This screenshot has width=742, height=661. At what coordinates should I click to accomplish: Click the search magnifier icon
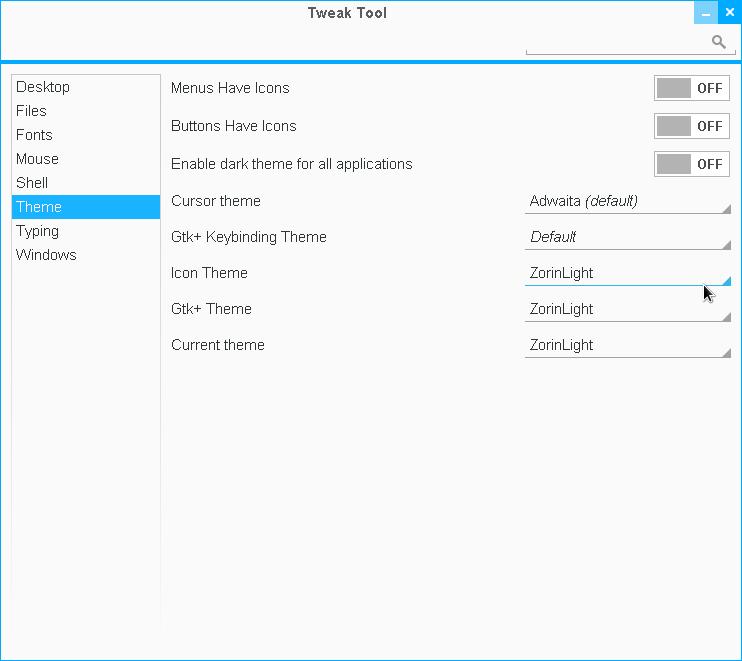pyautogui.click(x=718, y=41)
